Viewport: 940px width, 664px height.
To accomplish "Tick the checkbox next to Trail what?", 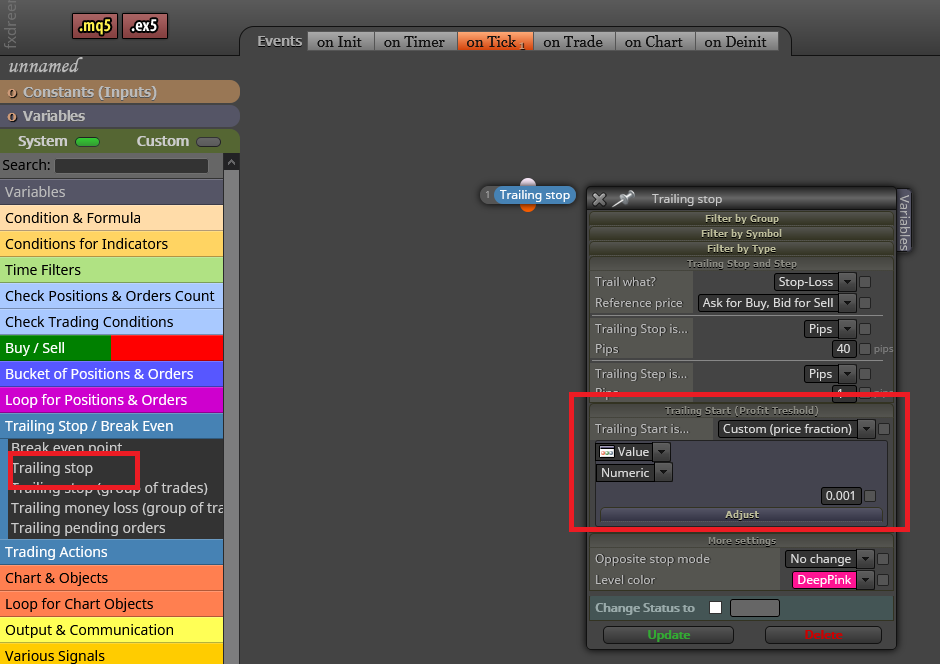I will [x=865, y=282].
